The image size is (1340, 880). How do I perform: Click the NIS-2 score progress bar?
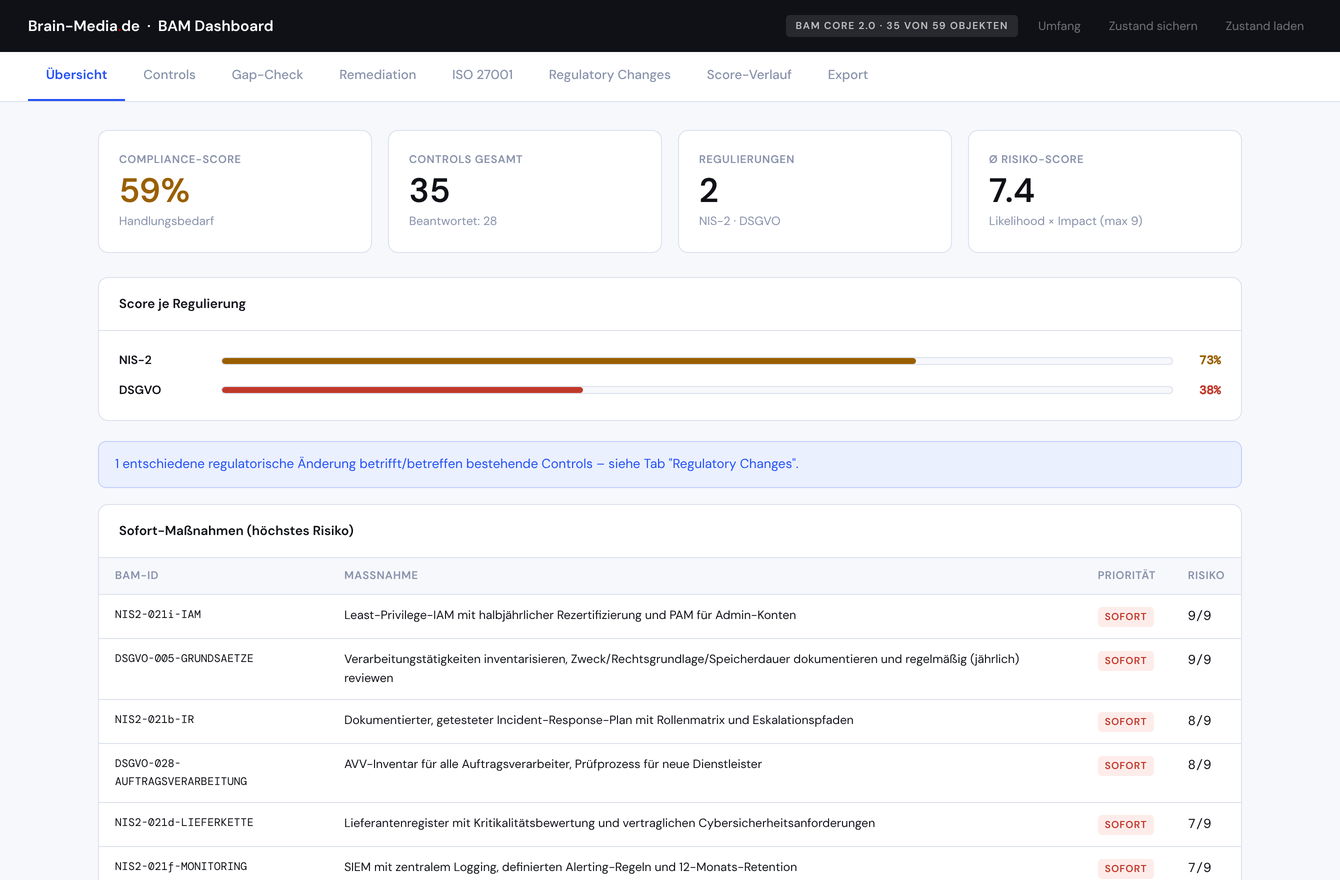pos(697,360)
